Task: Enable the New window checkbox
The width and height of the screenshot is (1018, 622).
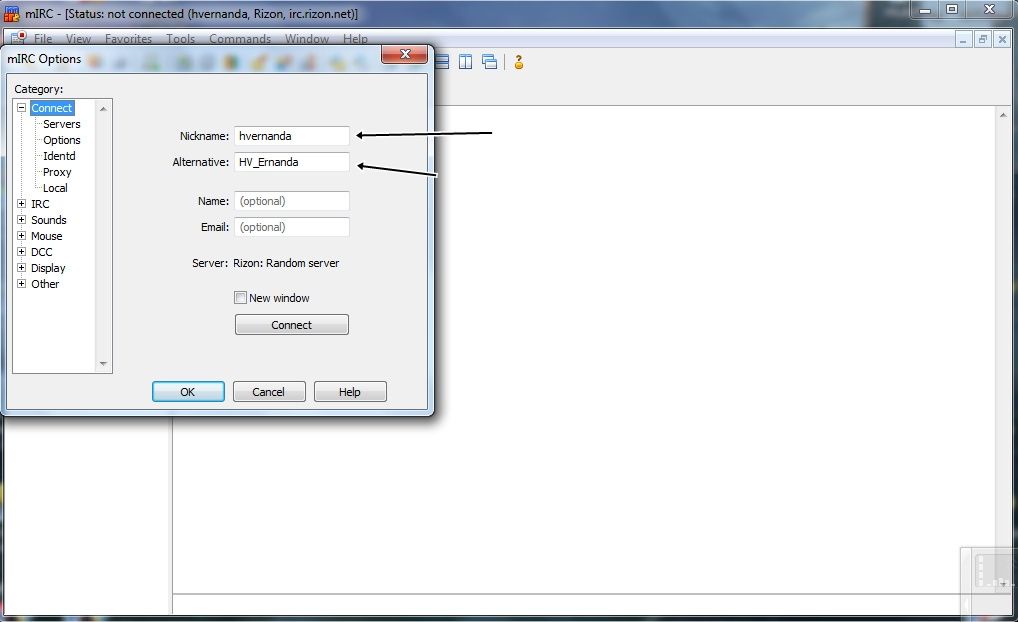Action: tap(240, 298)
